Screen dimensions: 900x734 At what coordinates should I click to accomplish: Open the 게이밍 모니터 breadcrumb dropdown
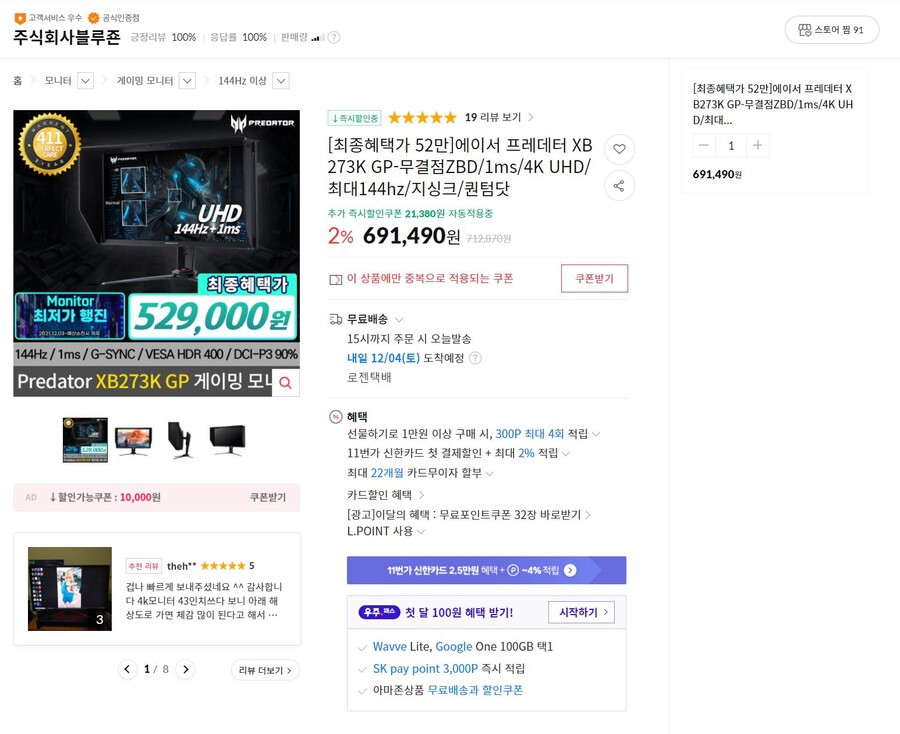click(x=187, y=81)
